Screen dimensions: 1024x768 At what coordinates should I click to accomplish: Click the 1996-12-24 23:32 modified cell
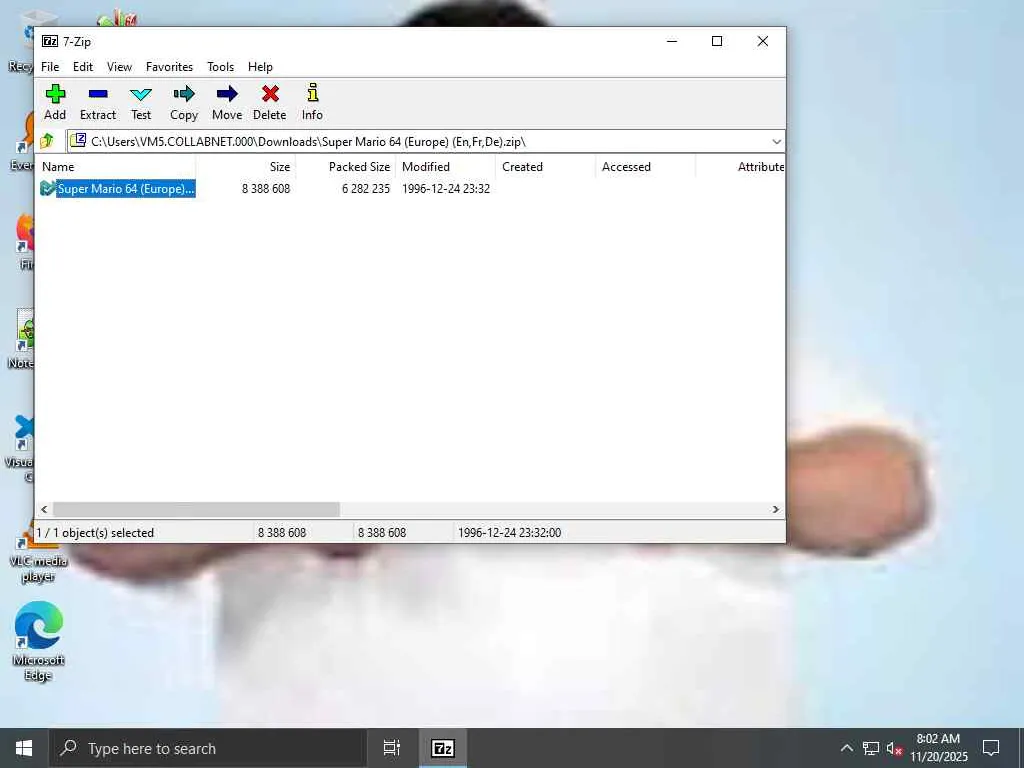click(x=446, y=189)
